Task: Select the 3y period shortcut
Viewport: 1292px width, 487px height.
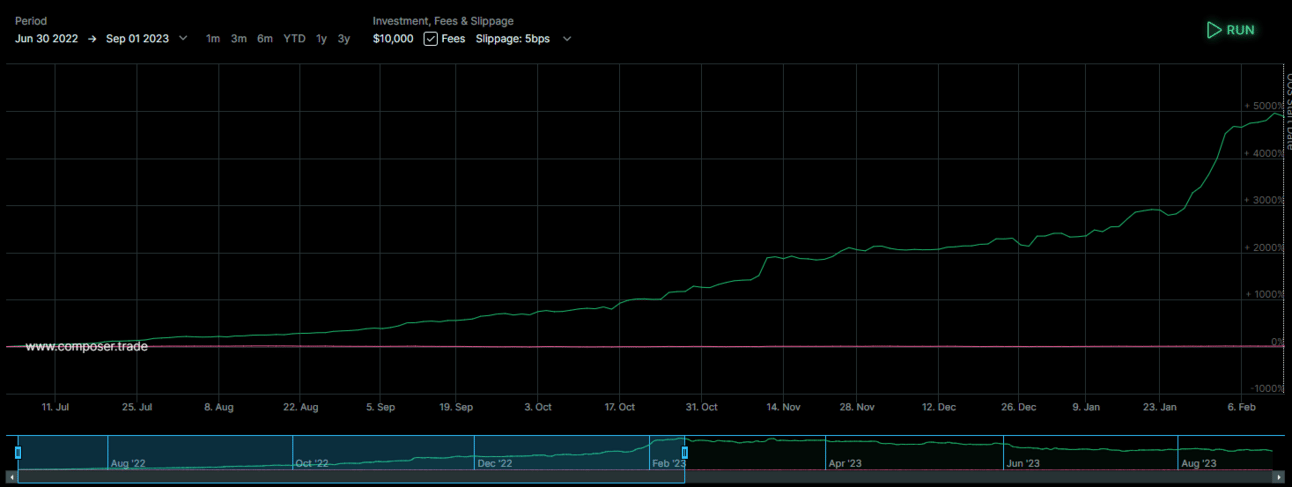Action: point(344,39)
